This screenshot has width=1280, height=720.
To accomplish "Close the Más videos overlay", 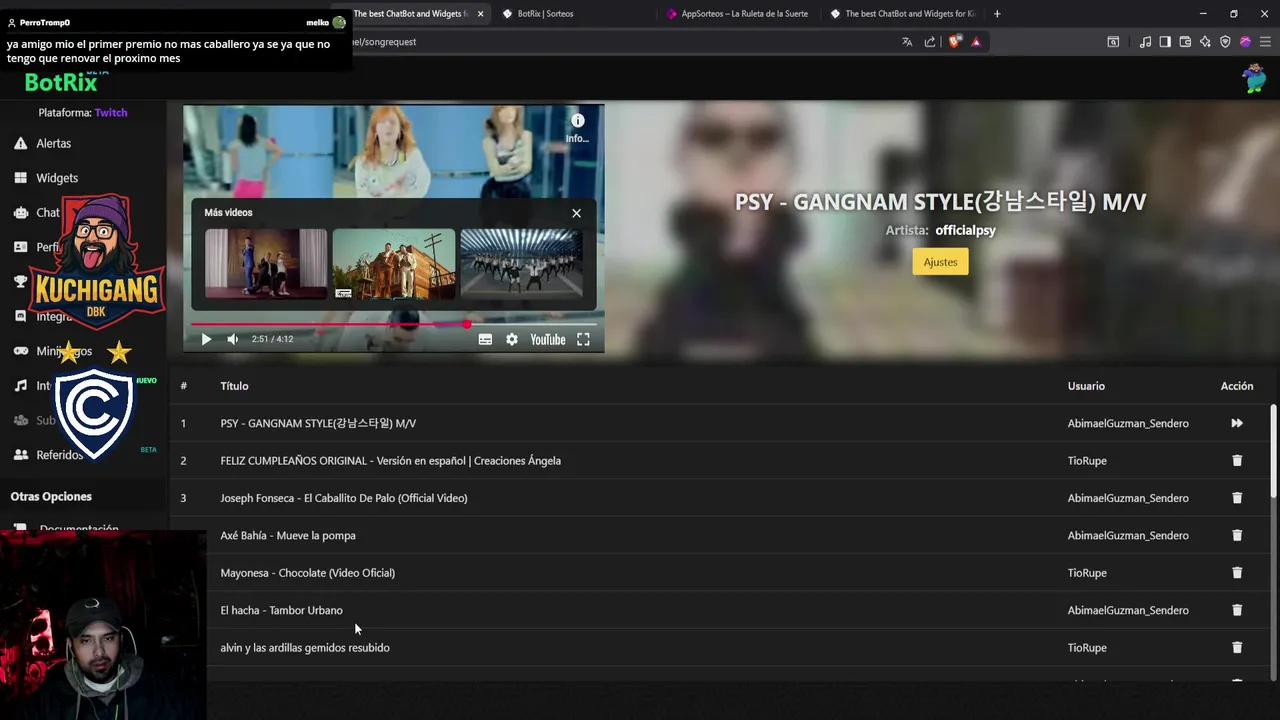I will [576, 213].
